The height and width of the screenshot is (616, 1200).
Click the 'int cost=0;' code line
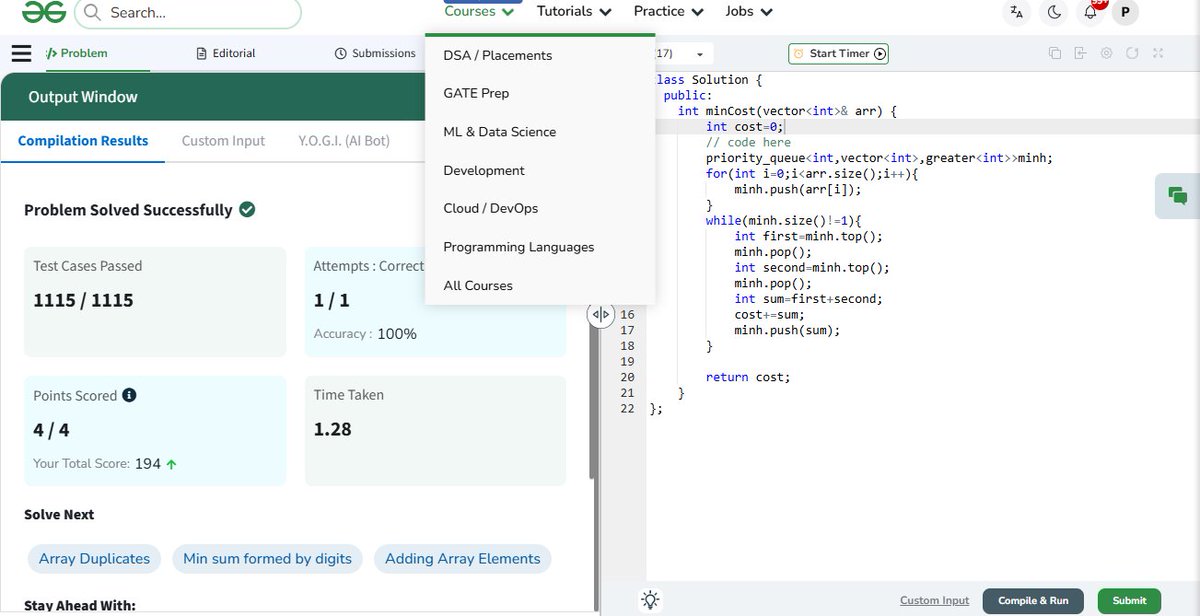point(746,127)
